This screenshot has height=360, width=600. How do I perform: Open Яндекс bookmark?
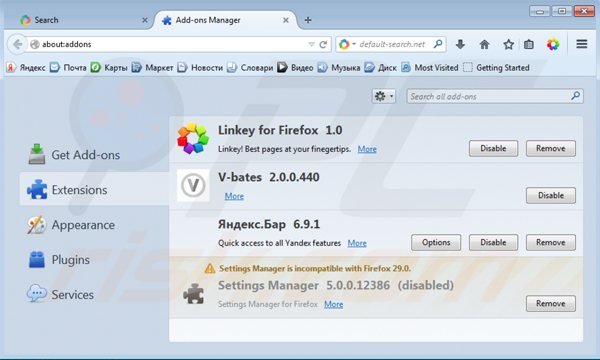26,68
